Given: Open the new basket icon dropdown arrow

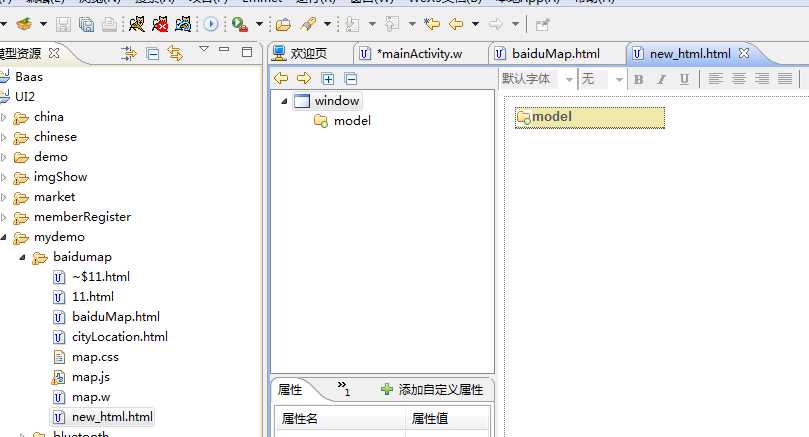Looking at the screenshot, I should pos(43,24).
